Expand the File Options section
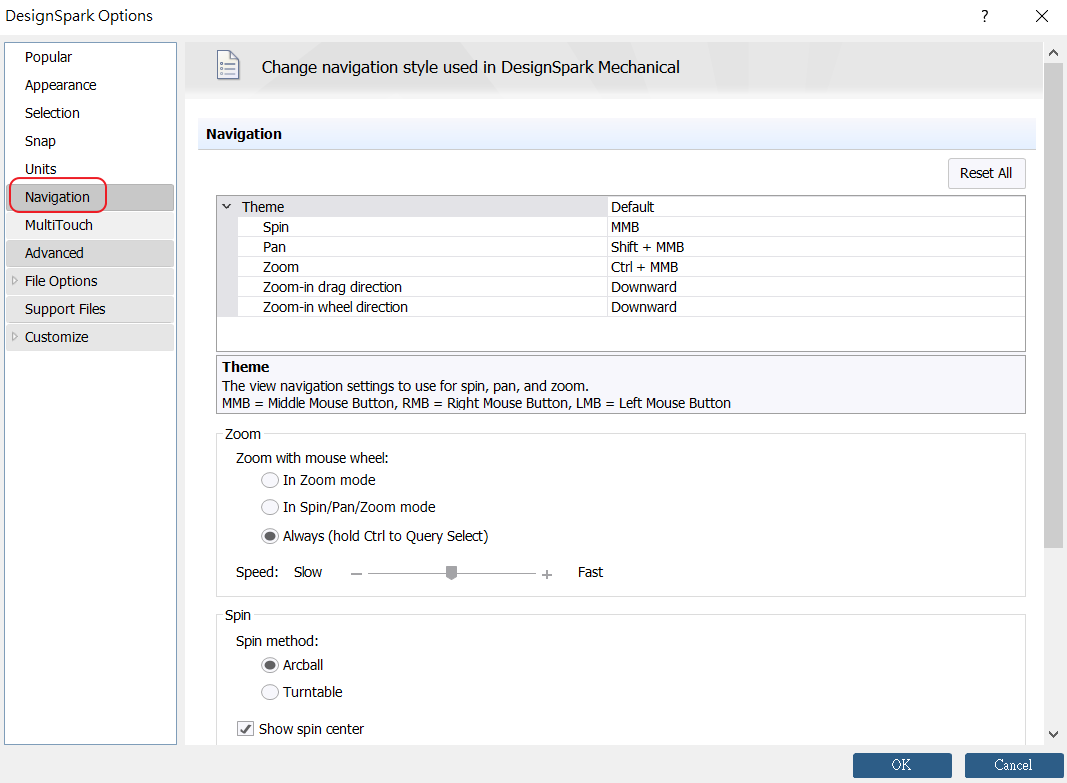Viewport: 1067px width, 783px height. tap(15, 280)
